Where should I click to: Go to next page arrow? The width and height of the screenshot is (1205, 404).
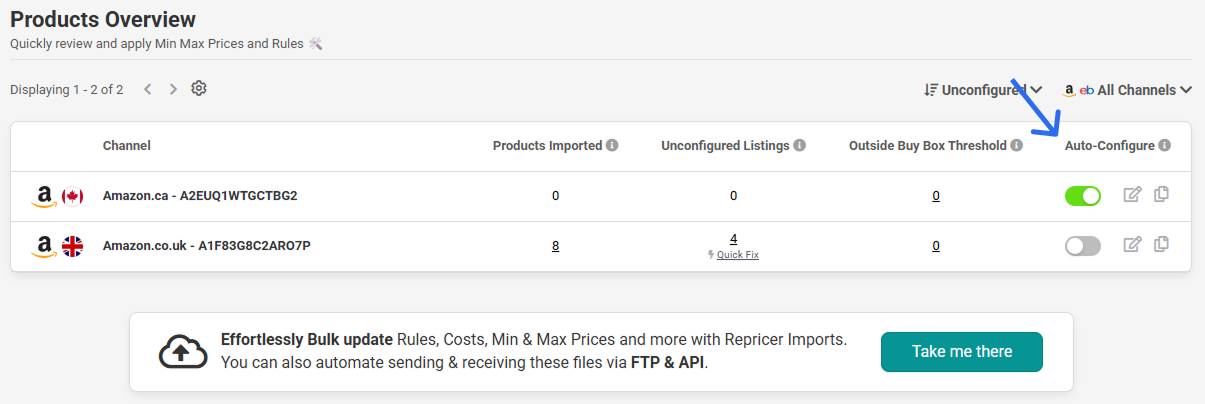tap(173, 89)
